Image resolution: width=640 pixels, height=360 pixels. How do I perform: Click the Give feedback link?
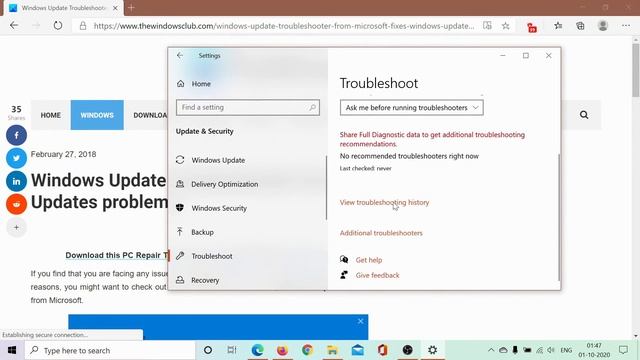click(377, 276)
